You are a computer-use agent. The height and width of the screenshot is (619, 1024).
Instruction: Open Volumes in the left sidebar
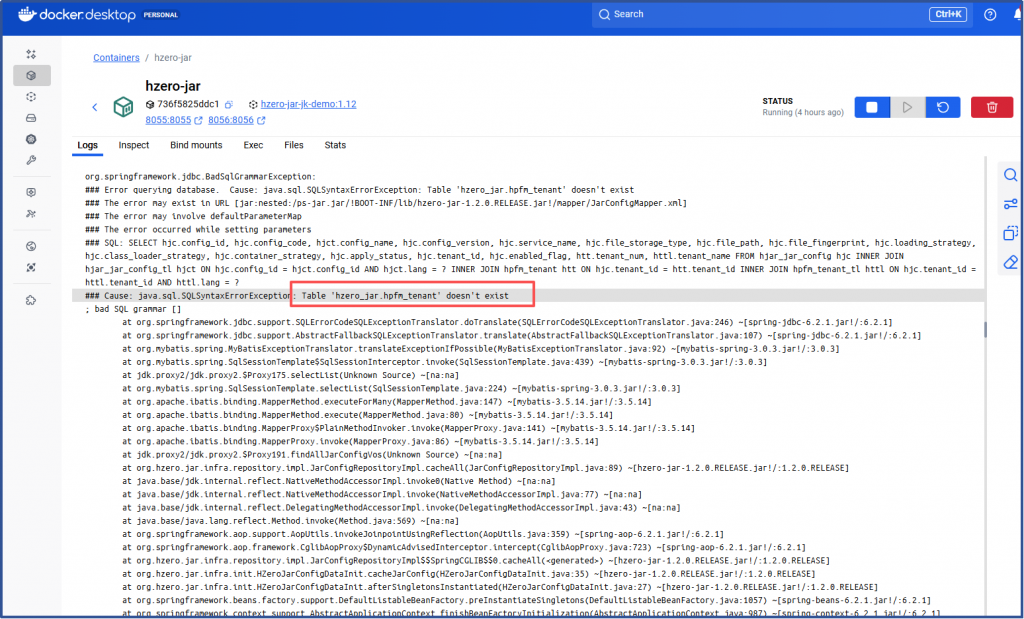(31, 118)
